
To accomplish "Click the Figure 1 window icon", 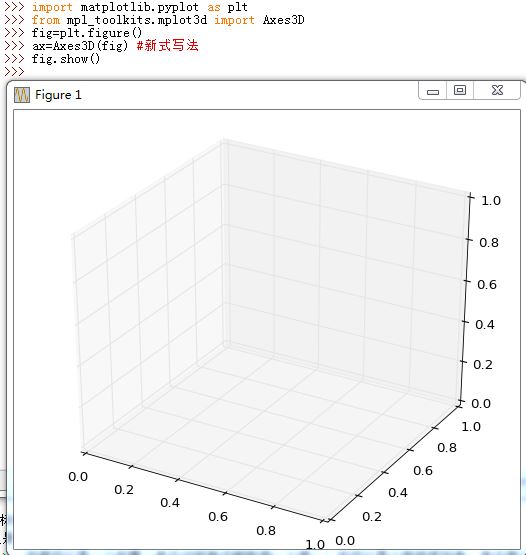I will click(x=22, y=95).
